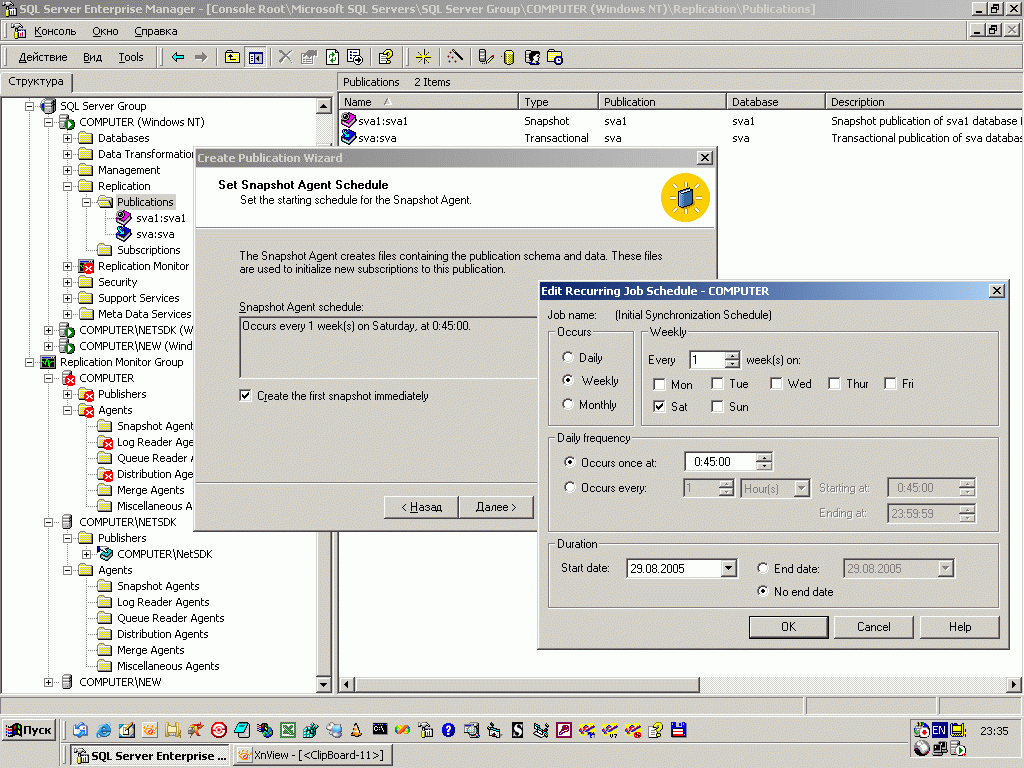Run the Wizard wand toolbar icon
Viewport: 1024px width, 768px height.
tap(455, 57)
